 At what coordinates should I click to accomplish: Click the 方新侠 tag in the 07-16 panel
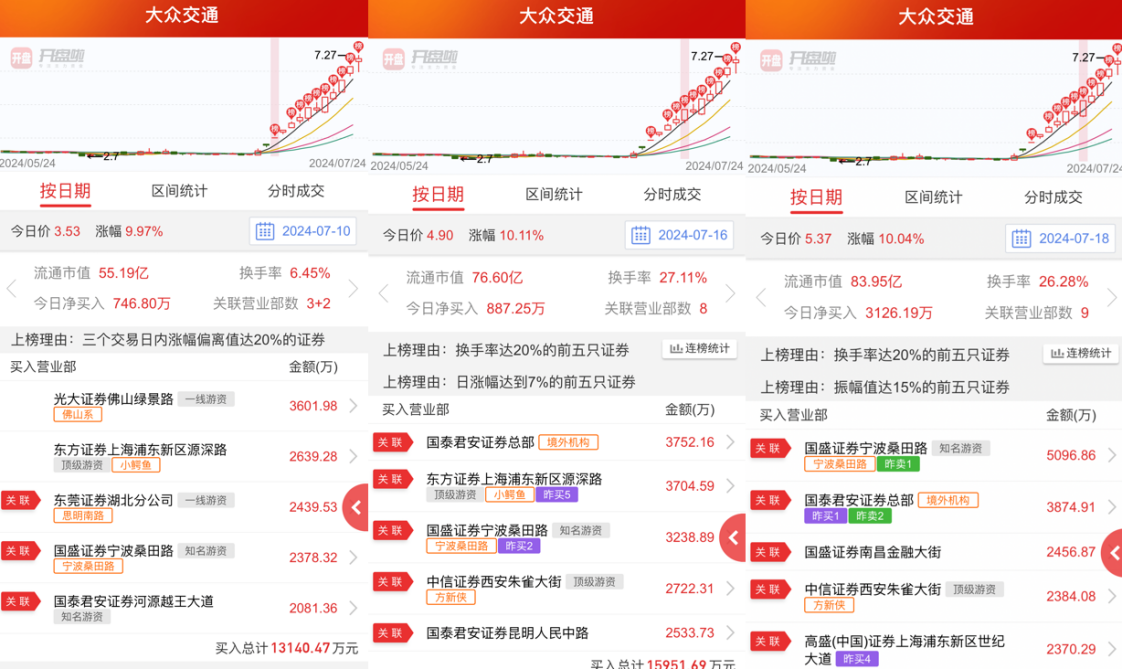click(x=451, y=597)
